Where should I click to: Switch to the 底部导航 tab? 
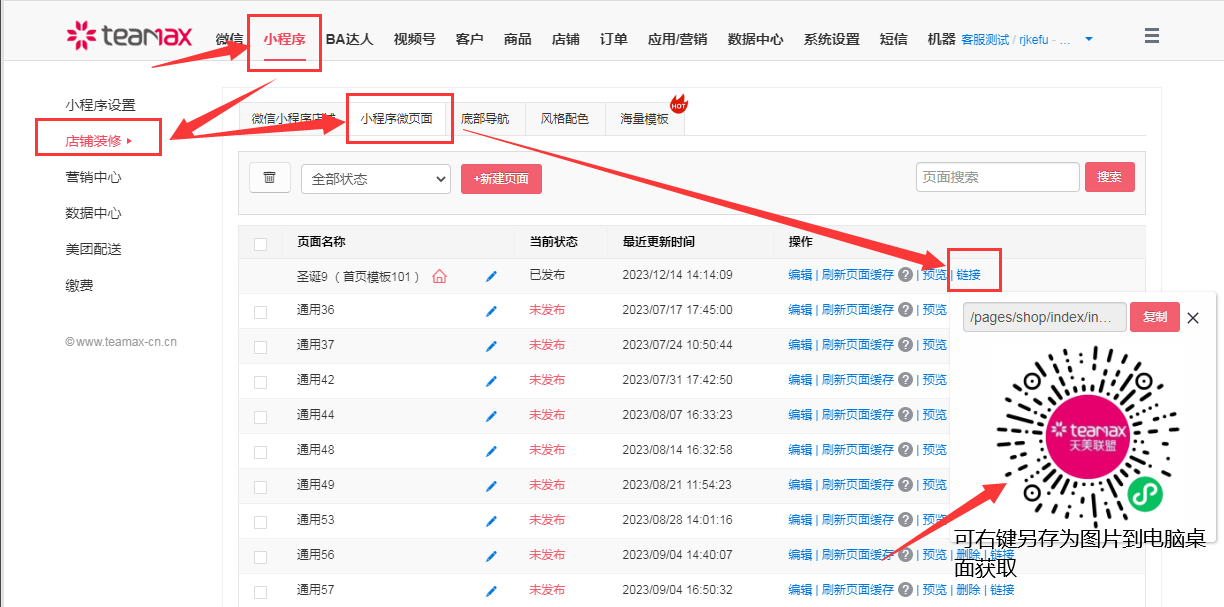[x=485, y=119]
